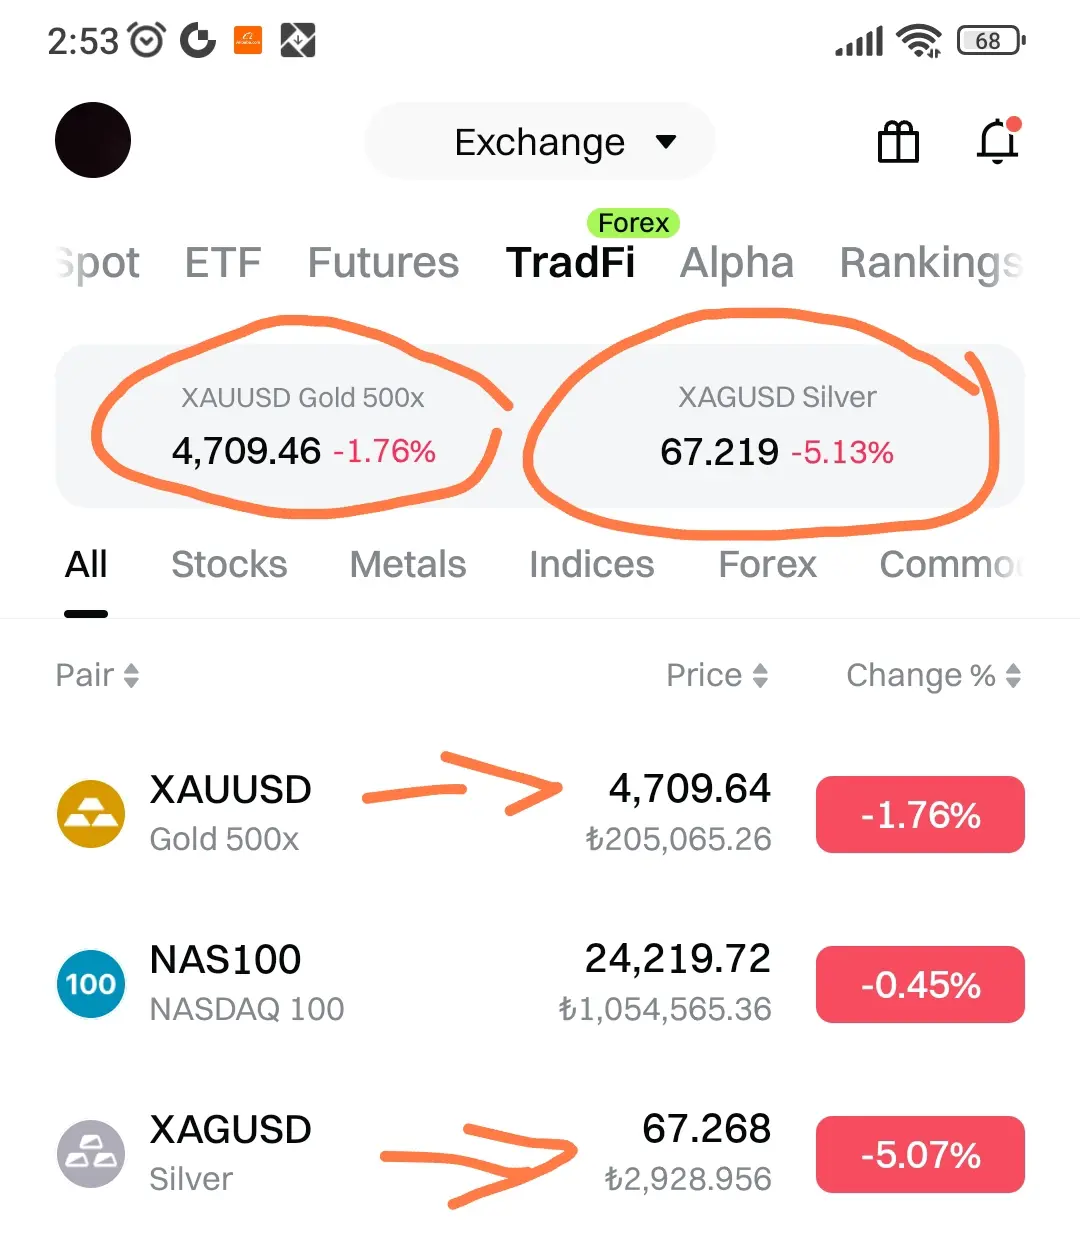
Task: Open the XAUUSD Gold 500x summary card
Action: (303, 427)
